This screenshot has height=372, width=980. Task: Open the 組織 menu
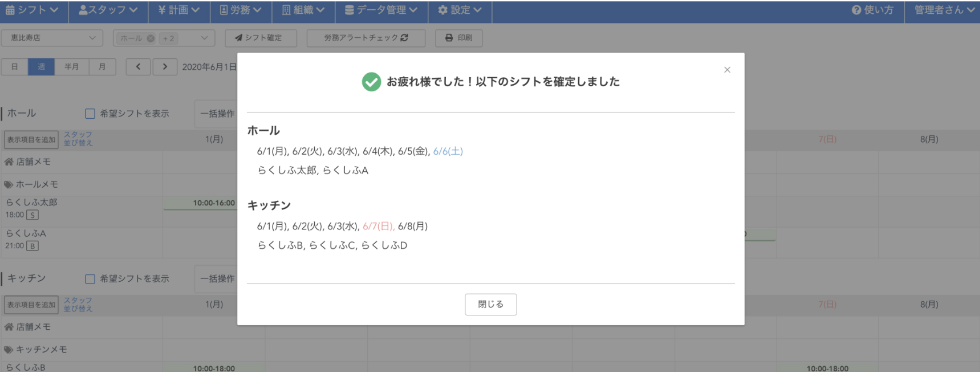303,11
